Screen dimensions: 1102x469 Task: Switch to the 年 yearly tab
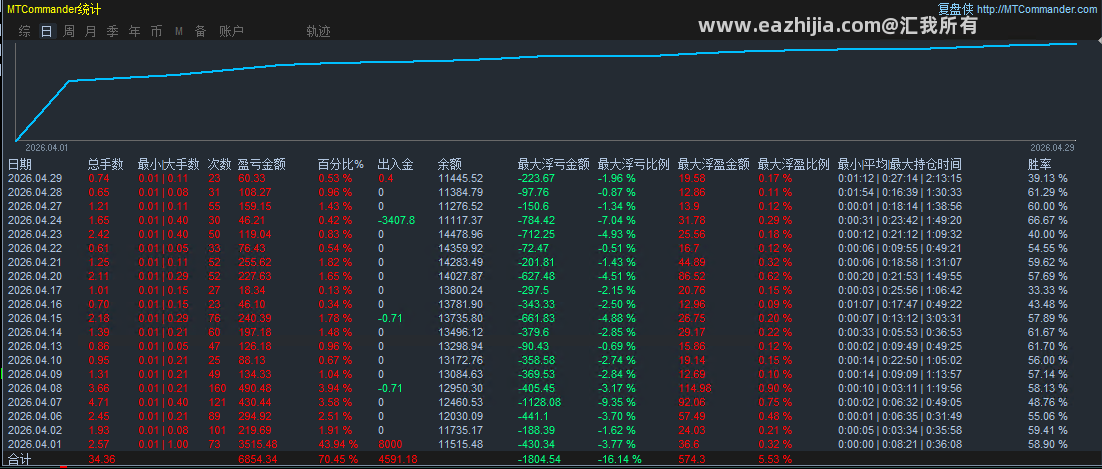click(134, 31)
